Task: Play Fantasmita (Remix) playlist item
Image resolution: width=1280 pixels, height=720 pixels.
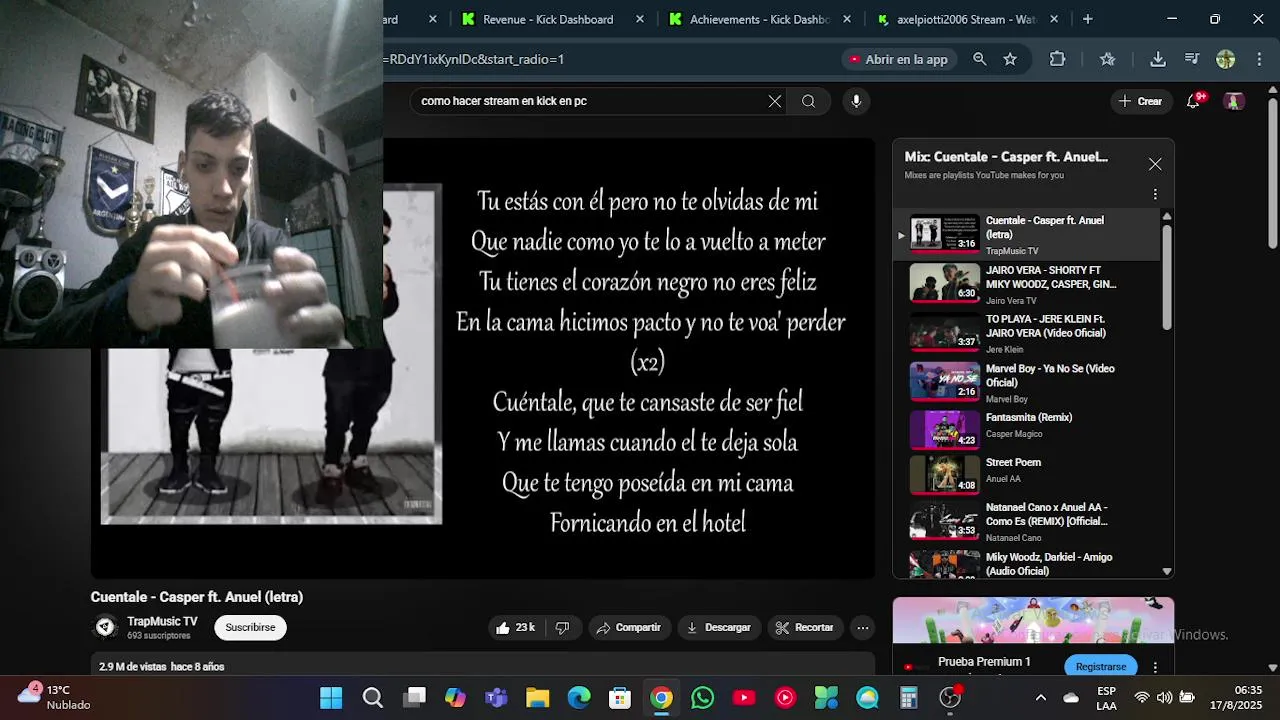Action: [x=1027, y=430]
